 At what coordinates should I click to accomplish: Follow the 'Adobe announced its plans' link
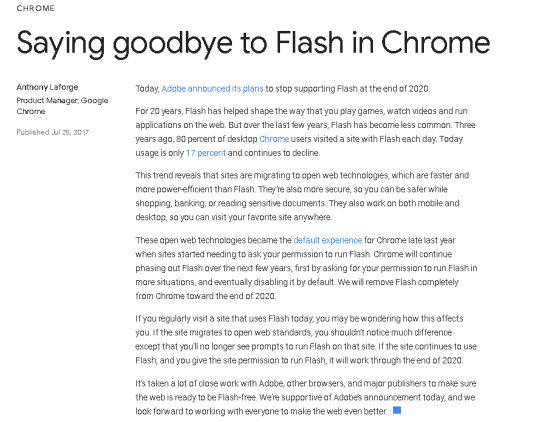(212, 88)
